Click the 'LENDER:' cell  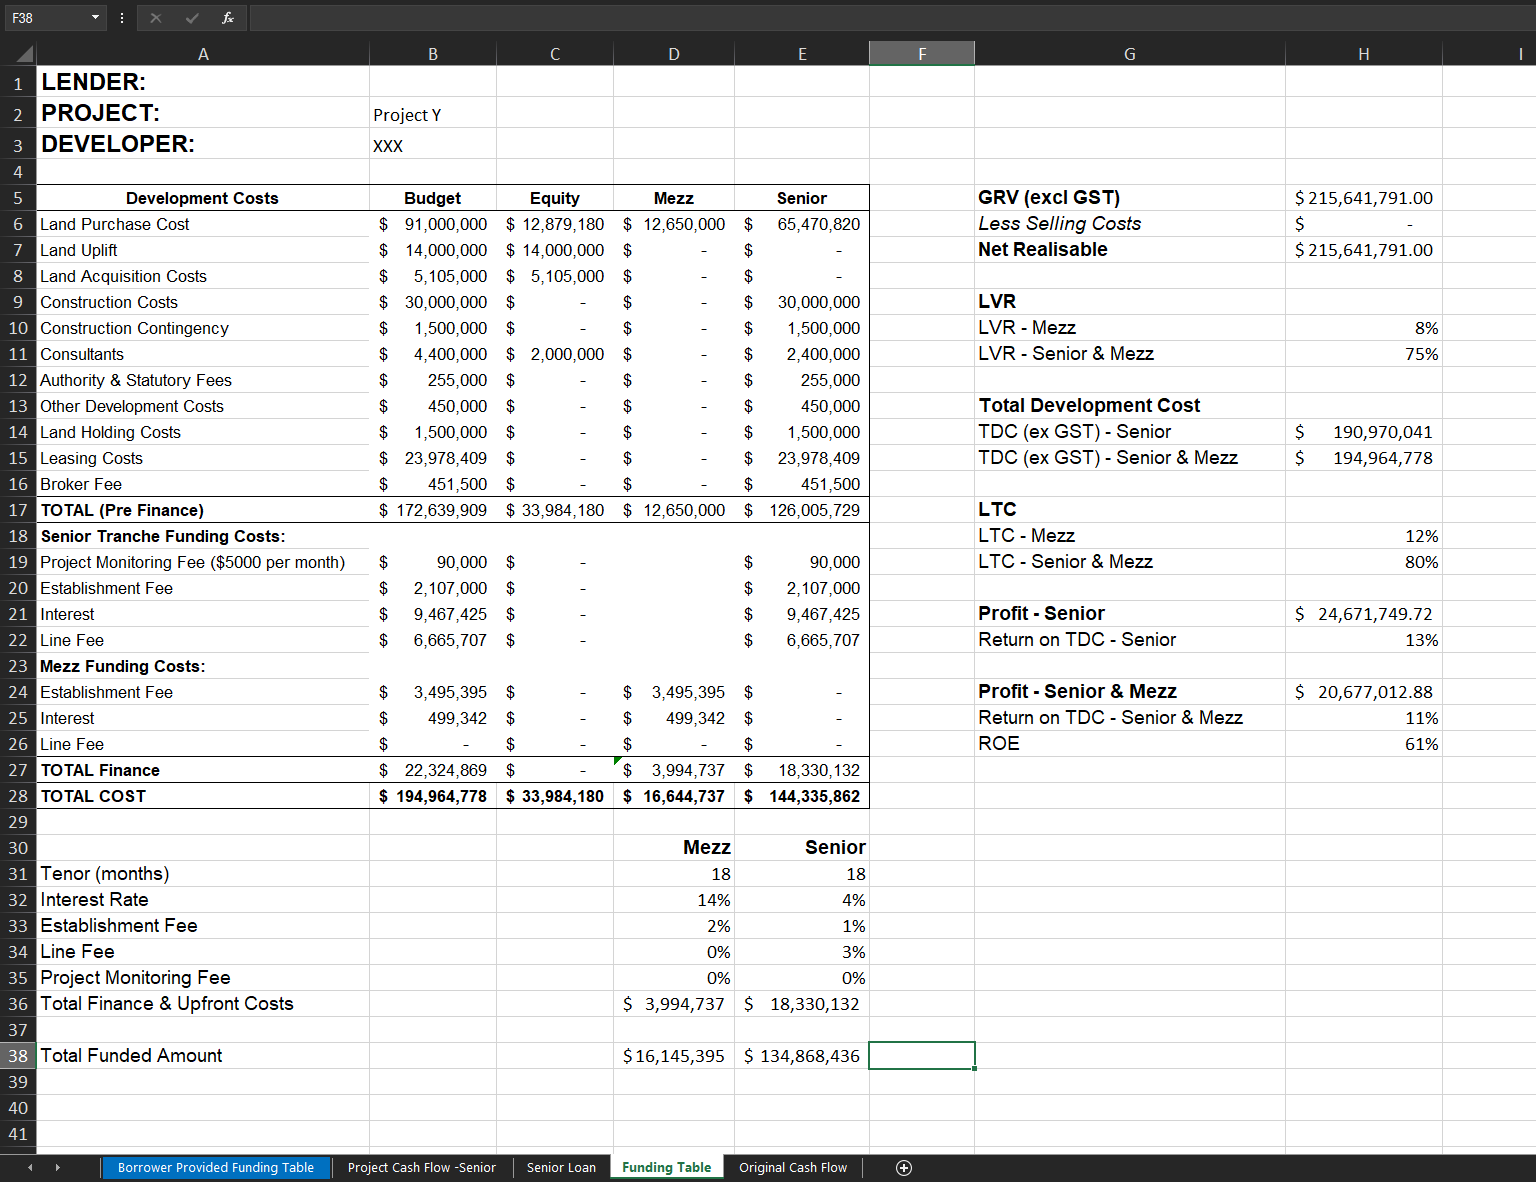coord(203,82)
